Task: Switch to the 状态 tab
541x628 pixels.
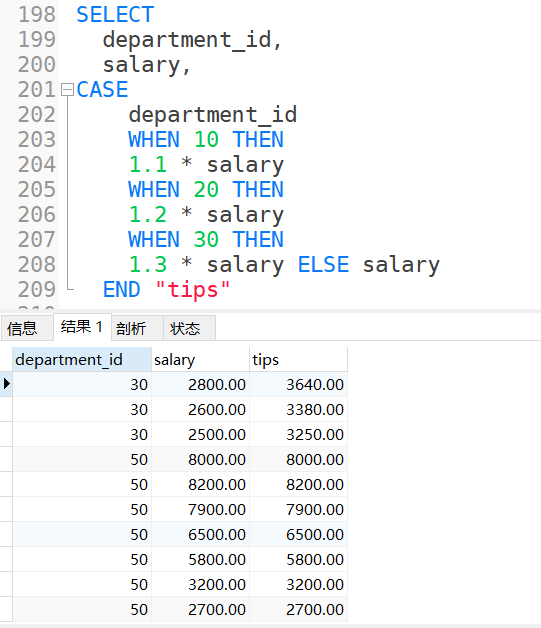Action: [x=189, y=328]
